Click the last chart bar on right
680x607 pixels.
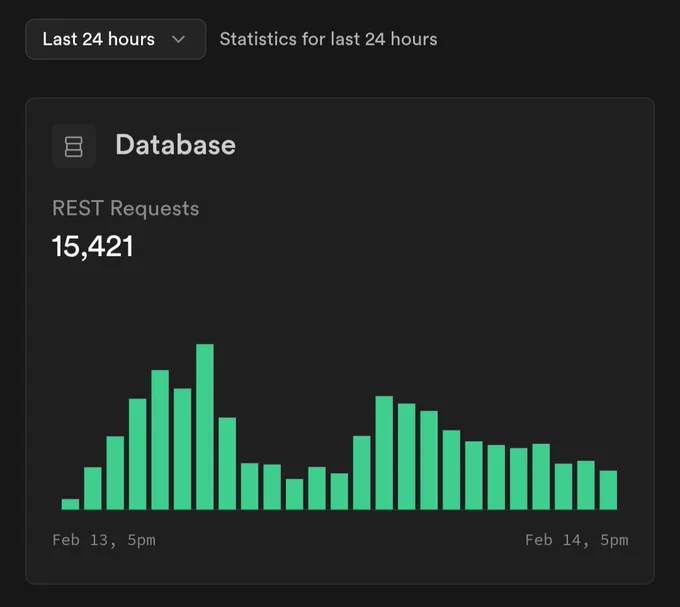point(608,490)
